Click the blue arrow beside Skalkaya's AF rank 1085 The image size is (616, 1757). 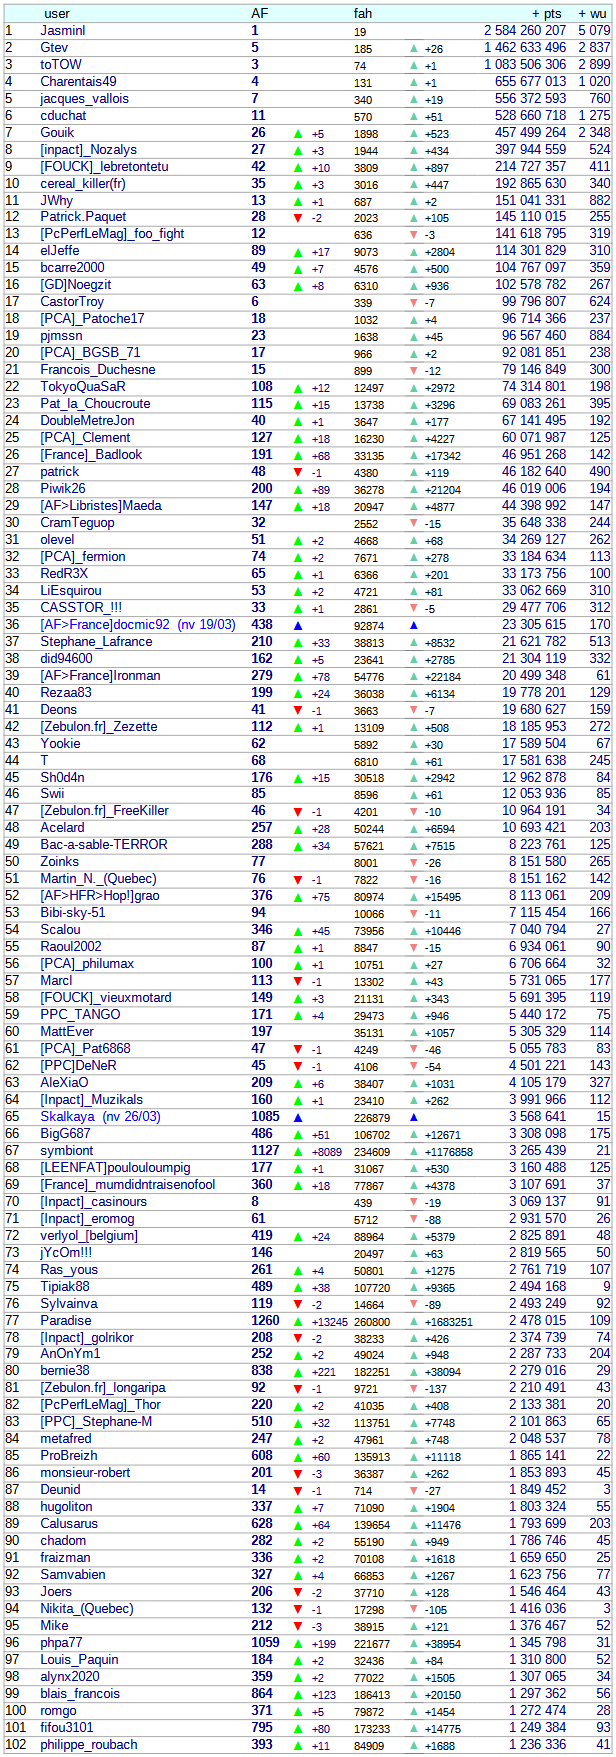coord(298,1117)
